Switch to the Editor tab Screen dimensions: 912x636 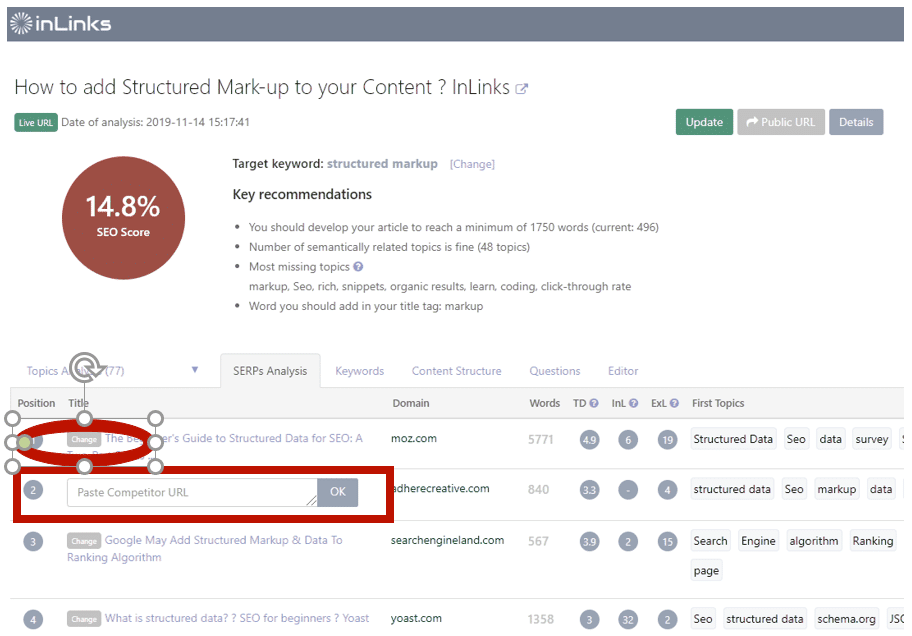tap(623, 371)
